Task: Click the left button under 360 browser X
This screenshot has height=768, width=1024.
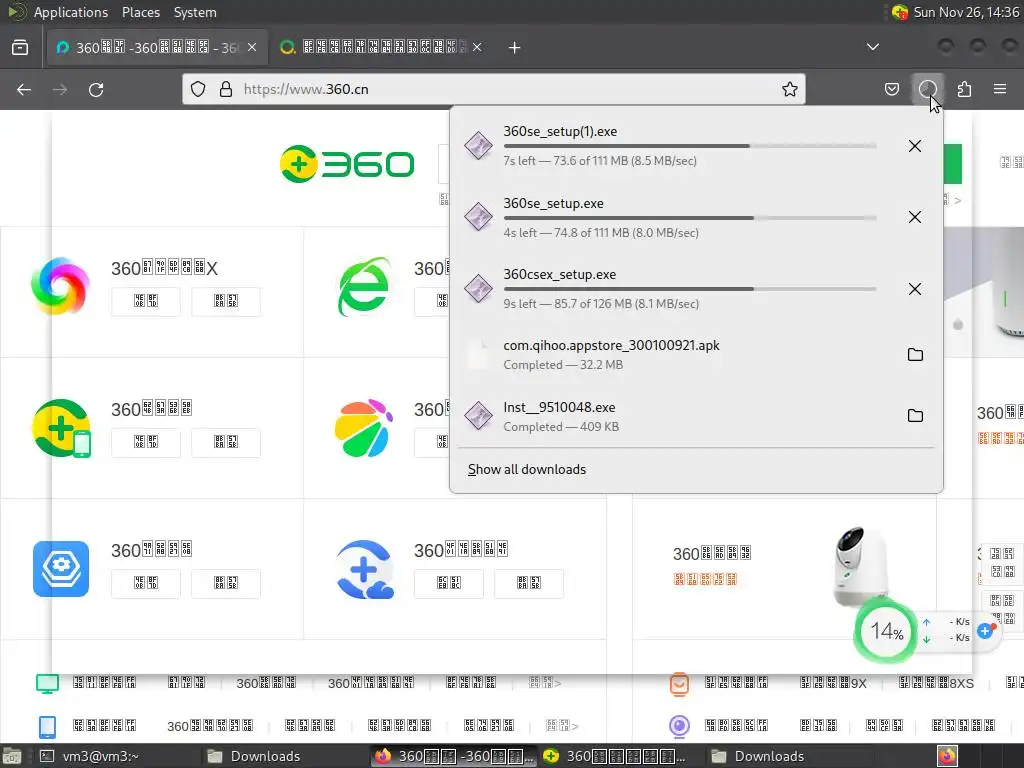Action: coord(146,301)
